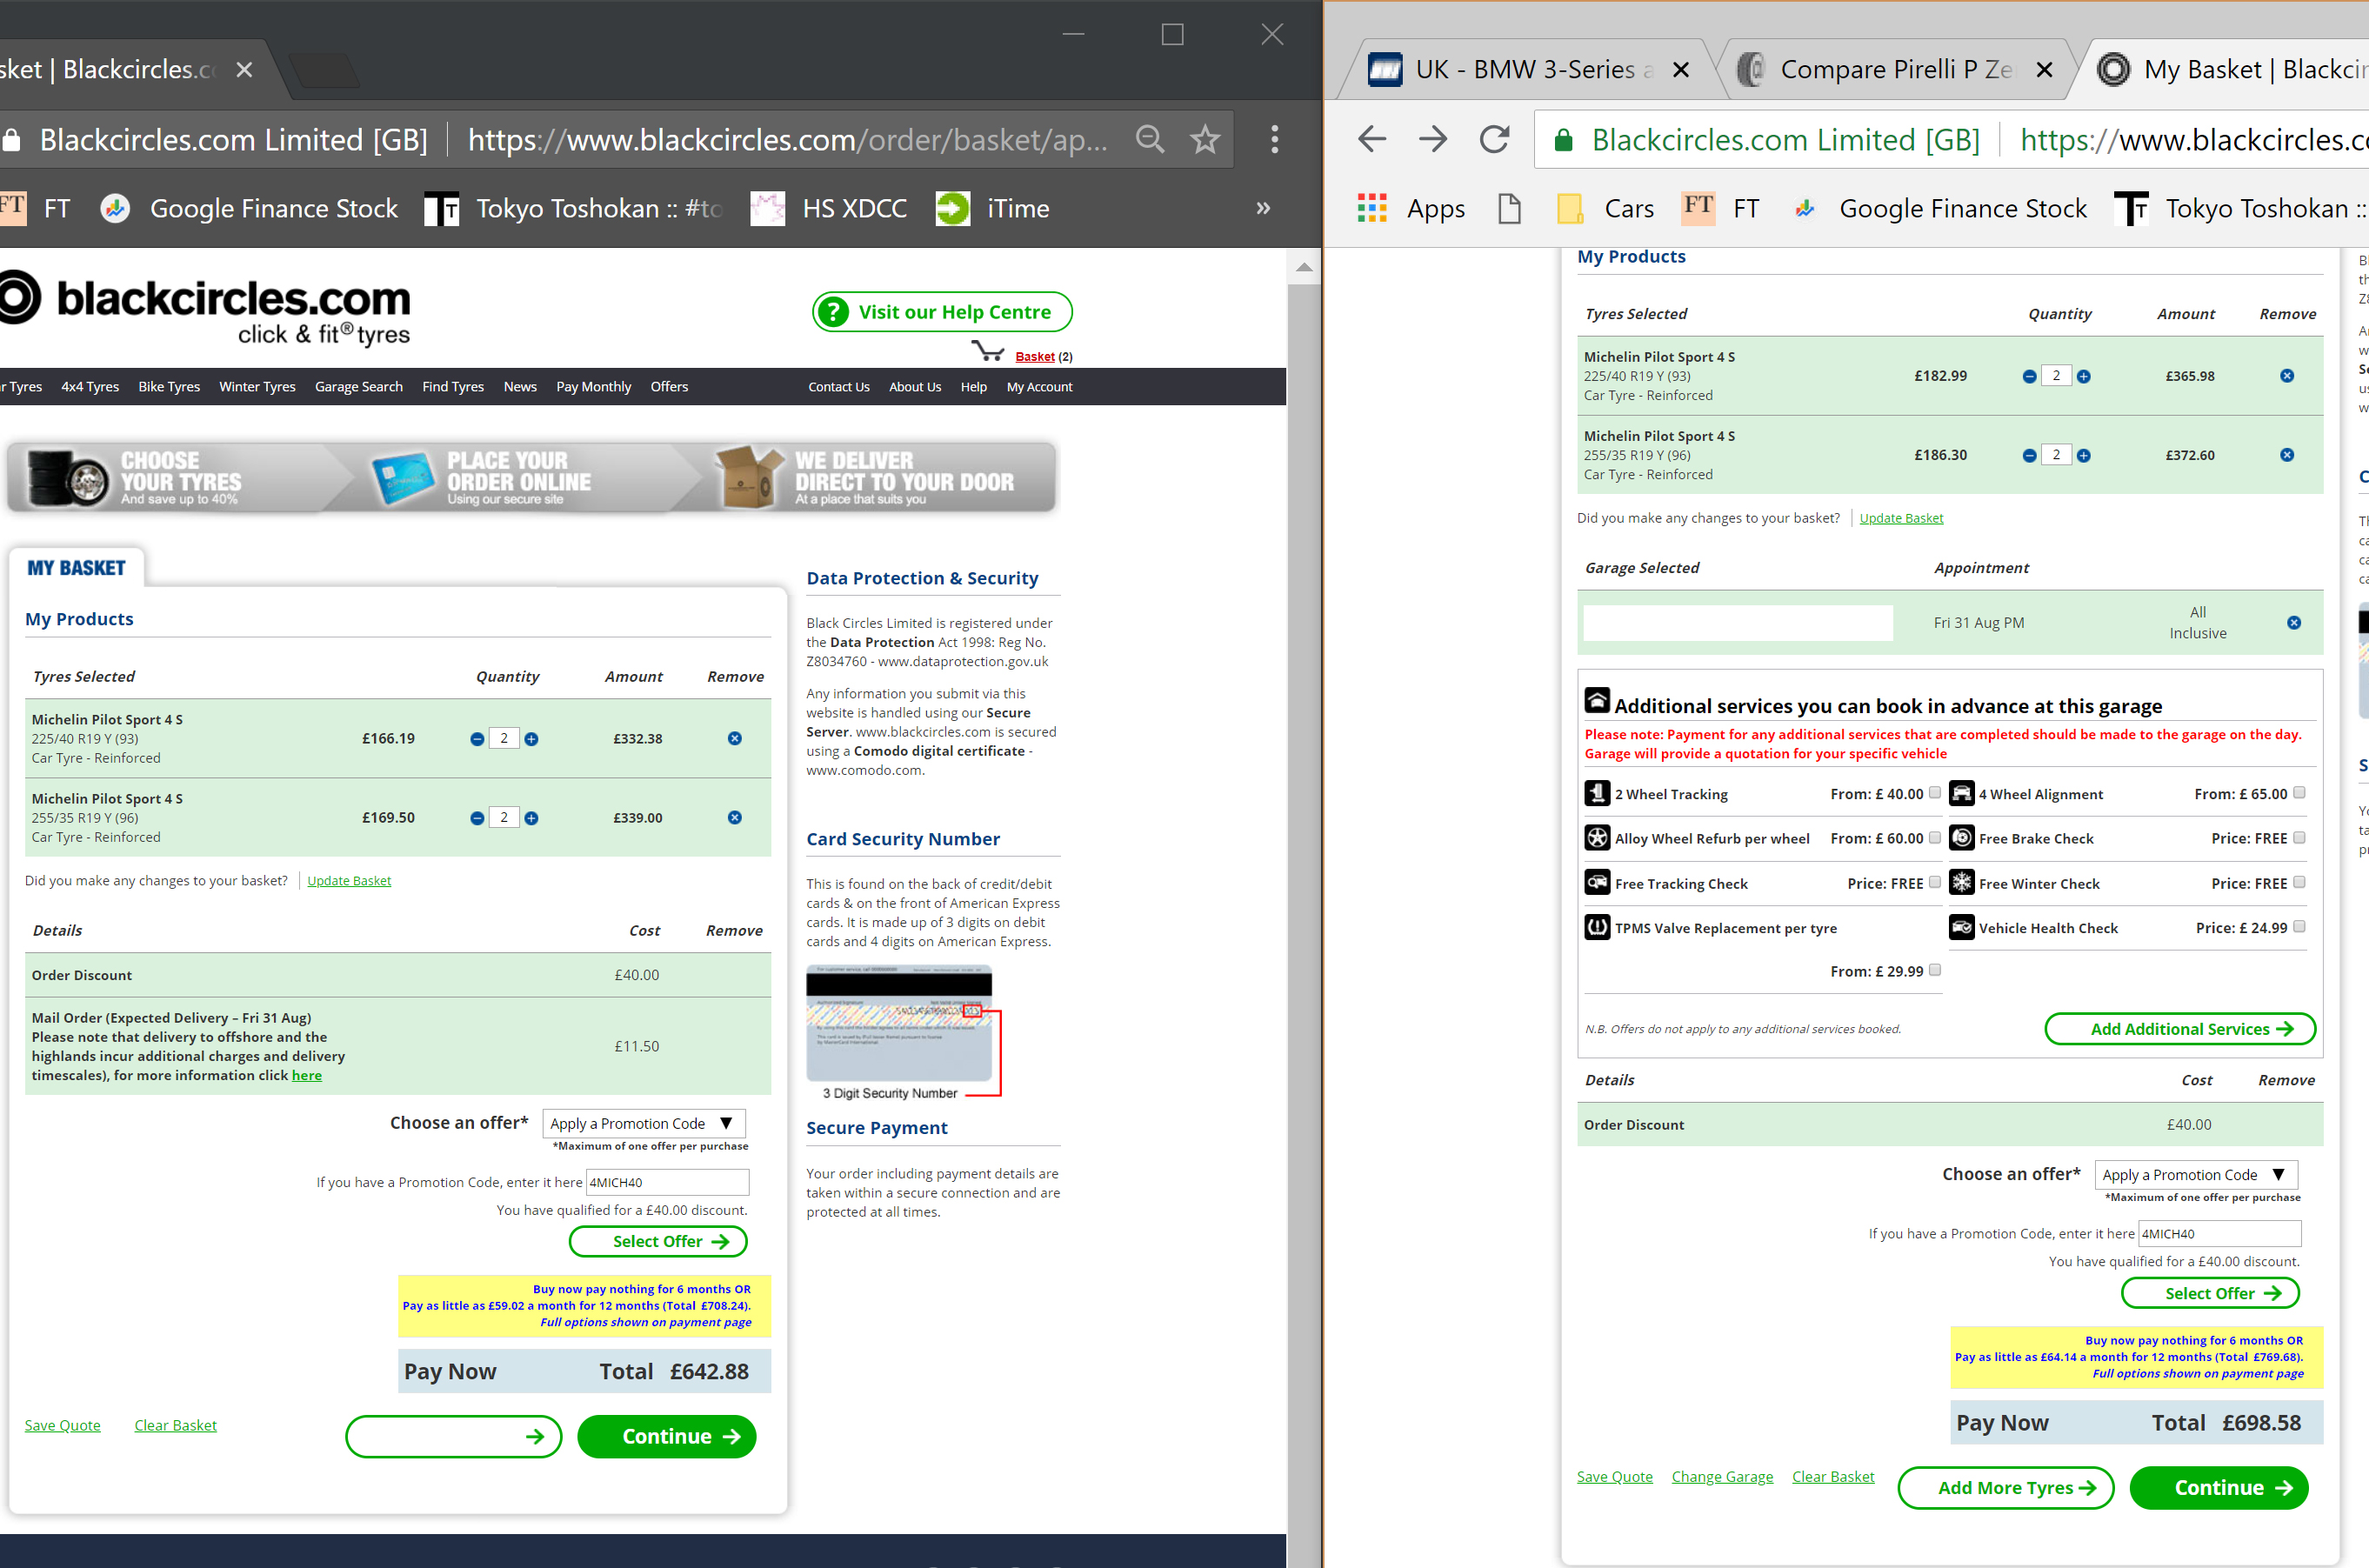
Task: Click promotion code field in right window
Action: pyautogui.click(x=2219, y=1234)
